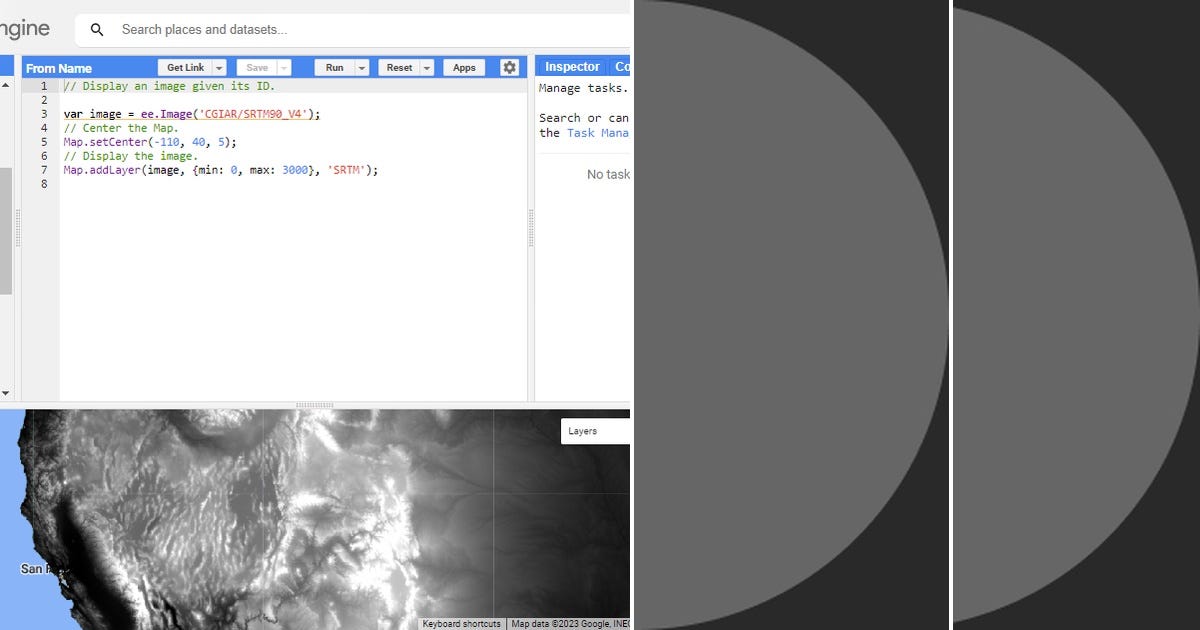
Task: Select the From Name script tab
Action: point(60,68)
